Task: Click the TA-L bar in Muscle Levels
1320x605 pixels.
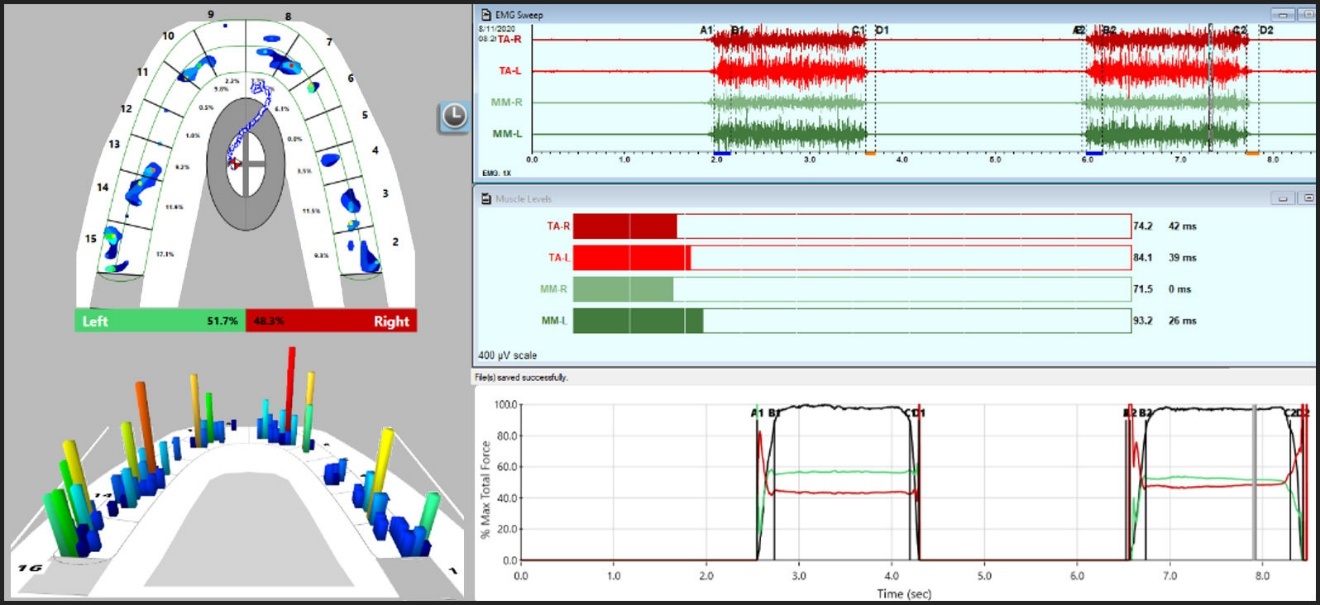Action: pos(632,258)
